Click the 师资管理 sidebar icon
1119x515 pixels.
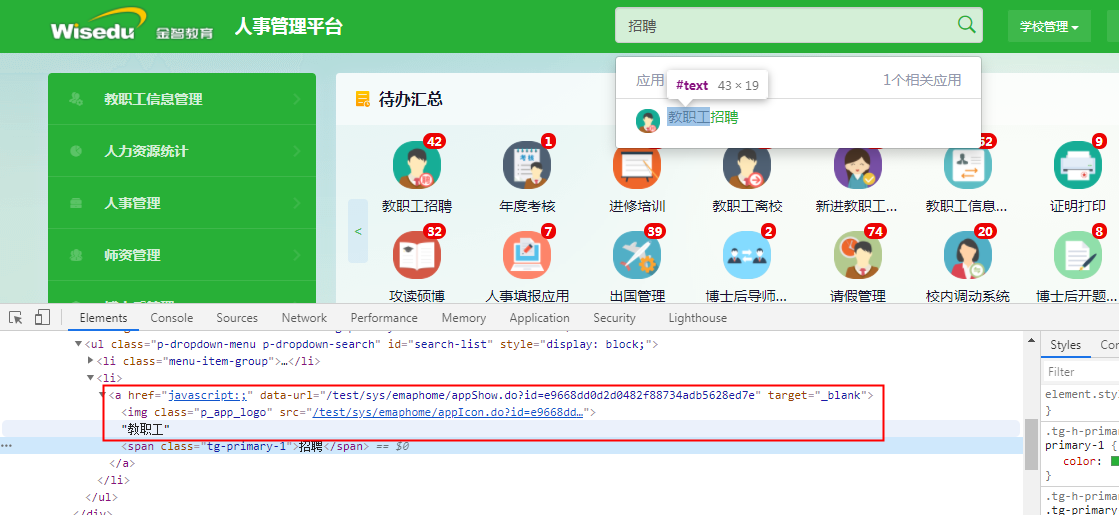pyautogui.click(x=76, y=255)
